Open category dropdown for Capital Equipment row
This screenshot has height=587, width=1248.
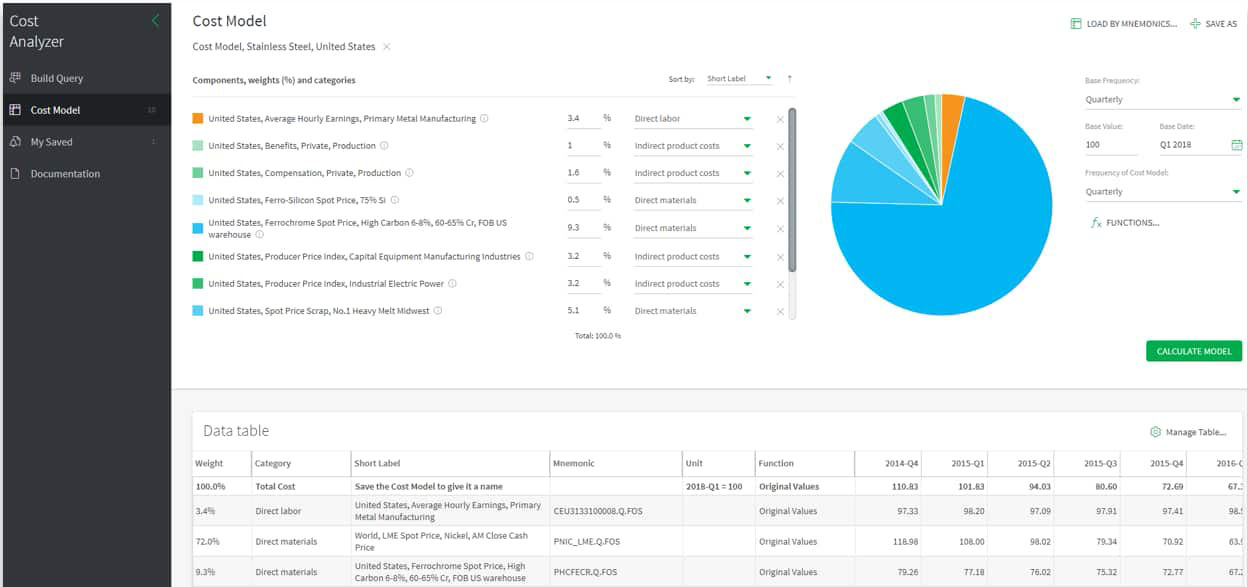click(693, 257)
